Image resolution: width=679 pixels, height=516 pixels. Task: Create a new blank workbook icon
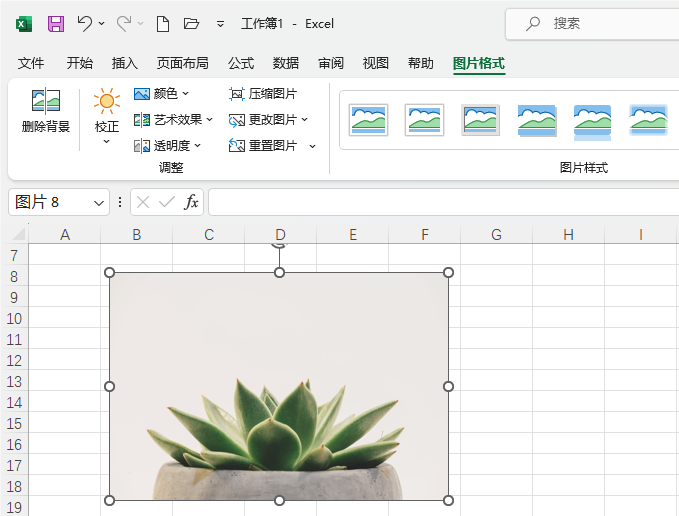pos(163,24)
